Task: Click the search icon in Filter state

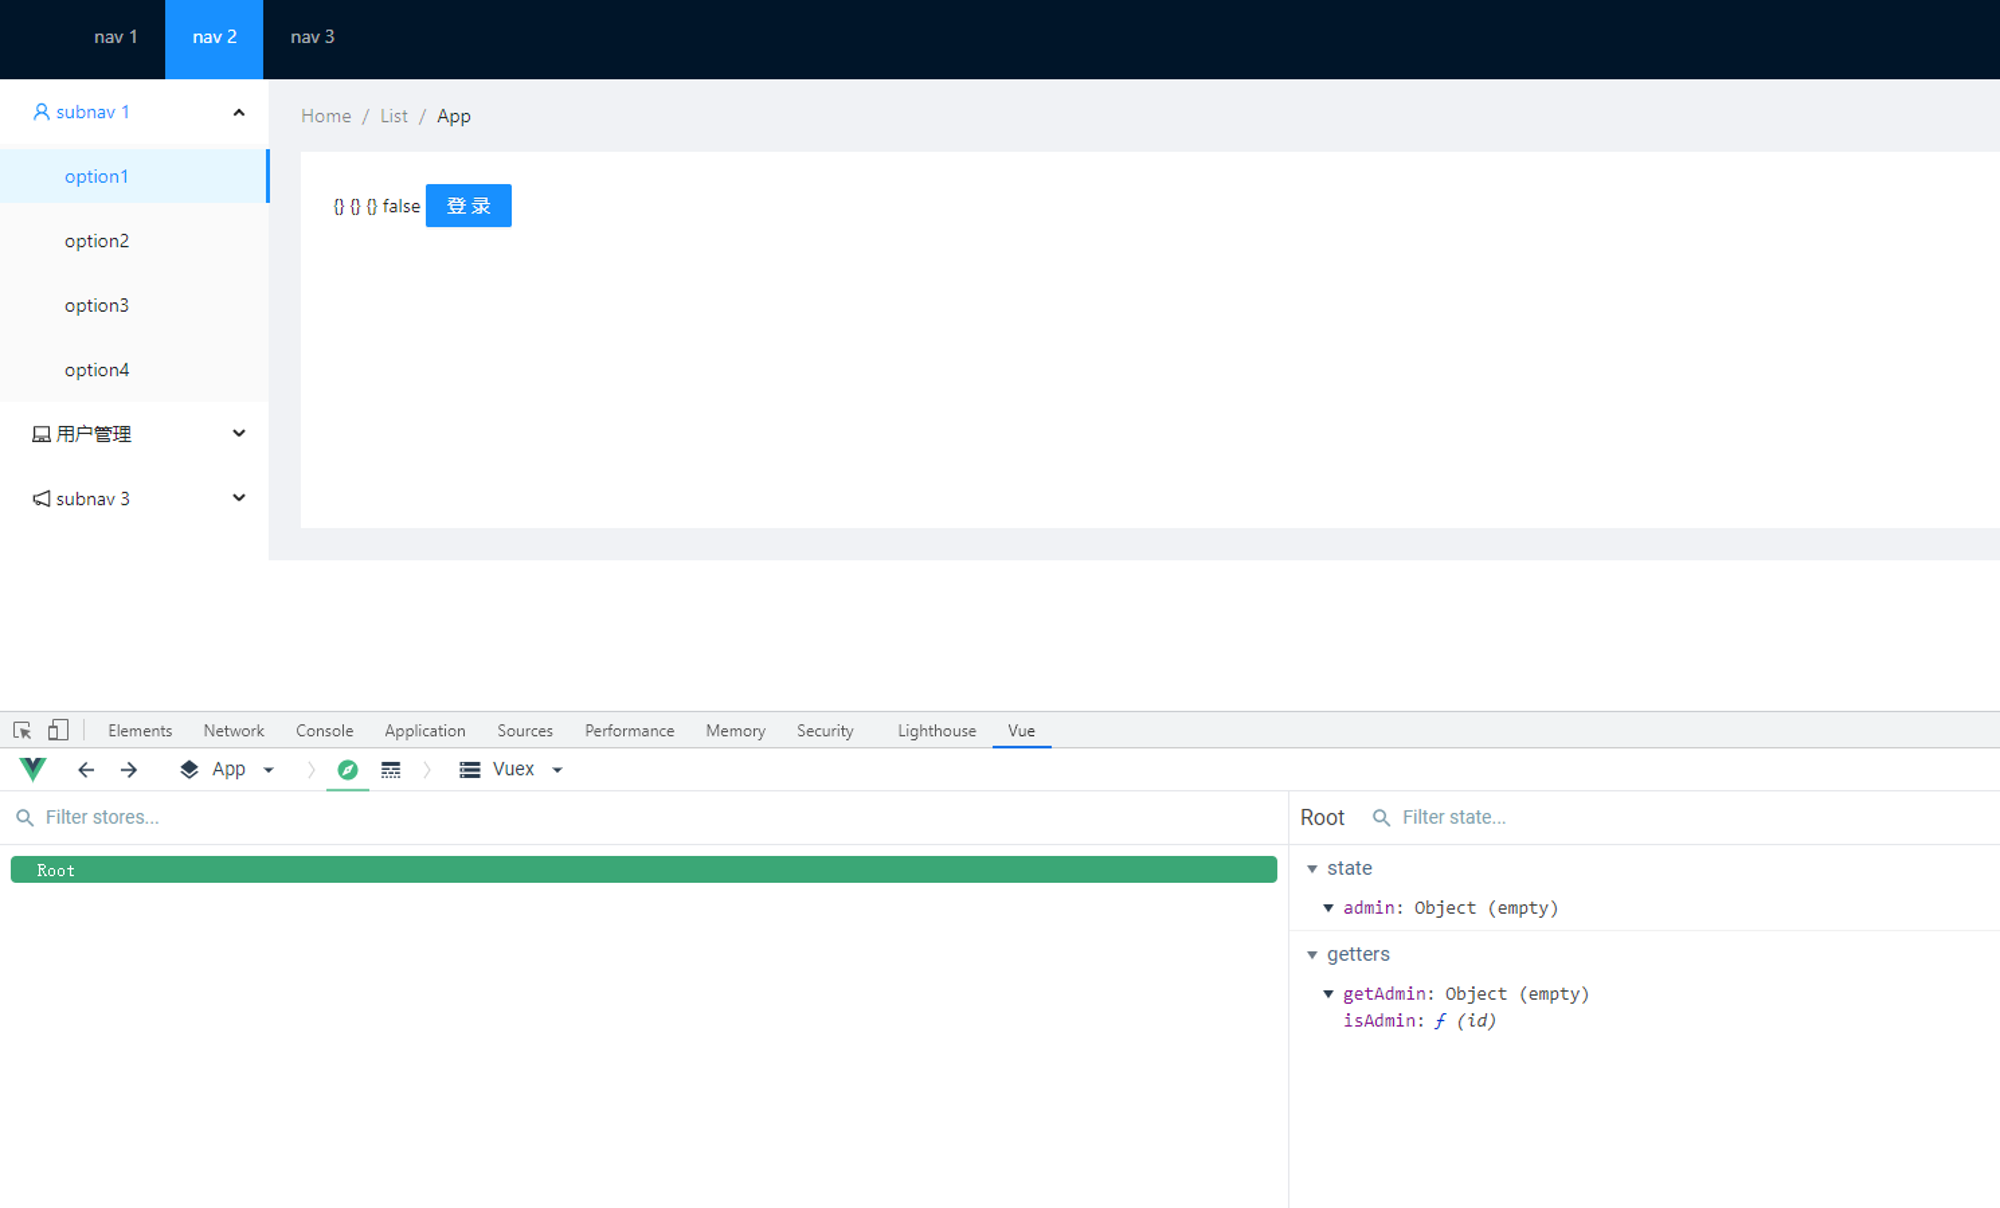Action: coord(1381,818)
